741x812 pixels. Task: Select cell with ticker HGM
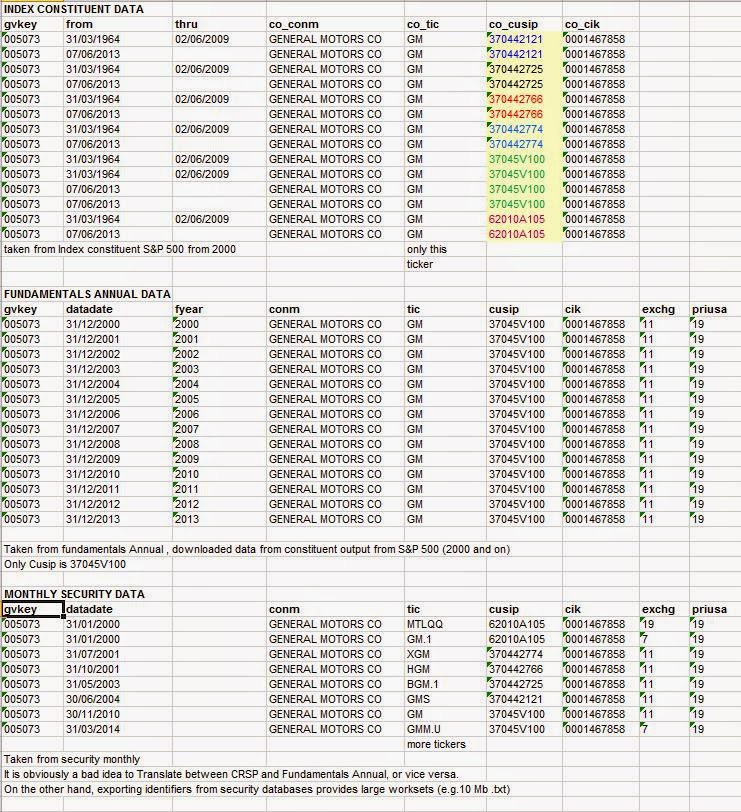445,669
